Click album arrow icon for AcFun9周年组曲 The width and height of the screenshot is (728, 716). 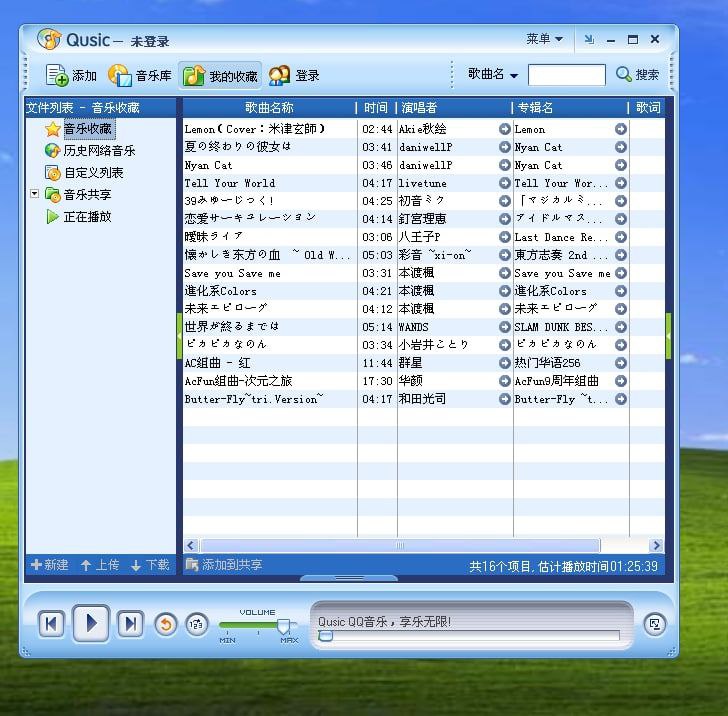(621, 381)
